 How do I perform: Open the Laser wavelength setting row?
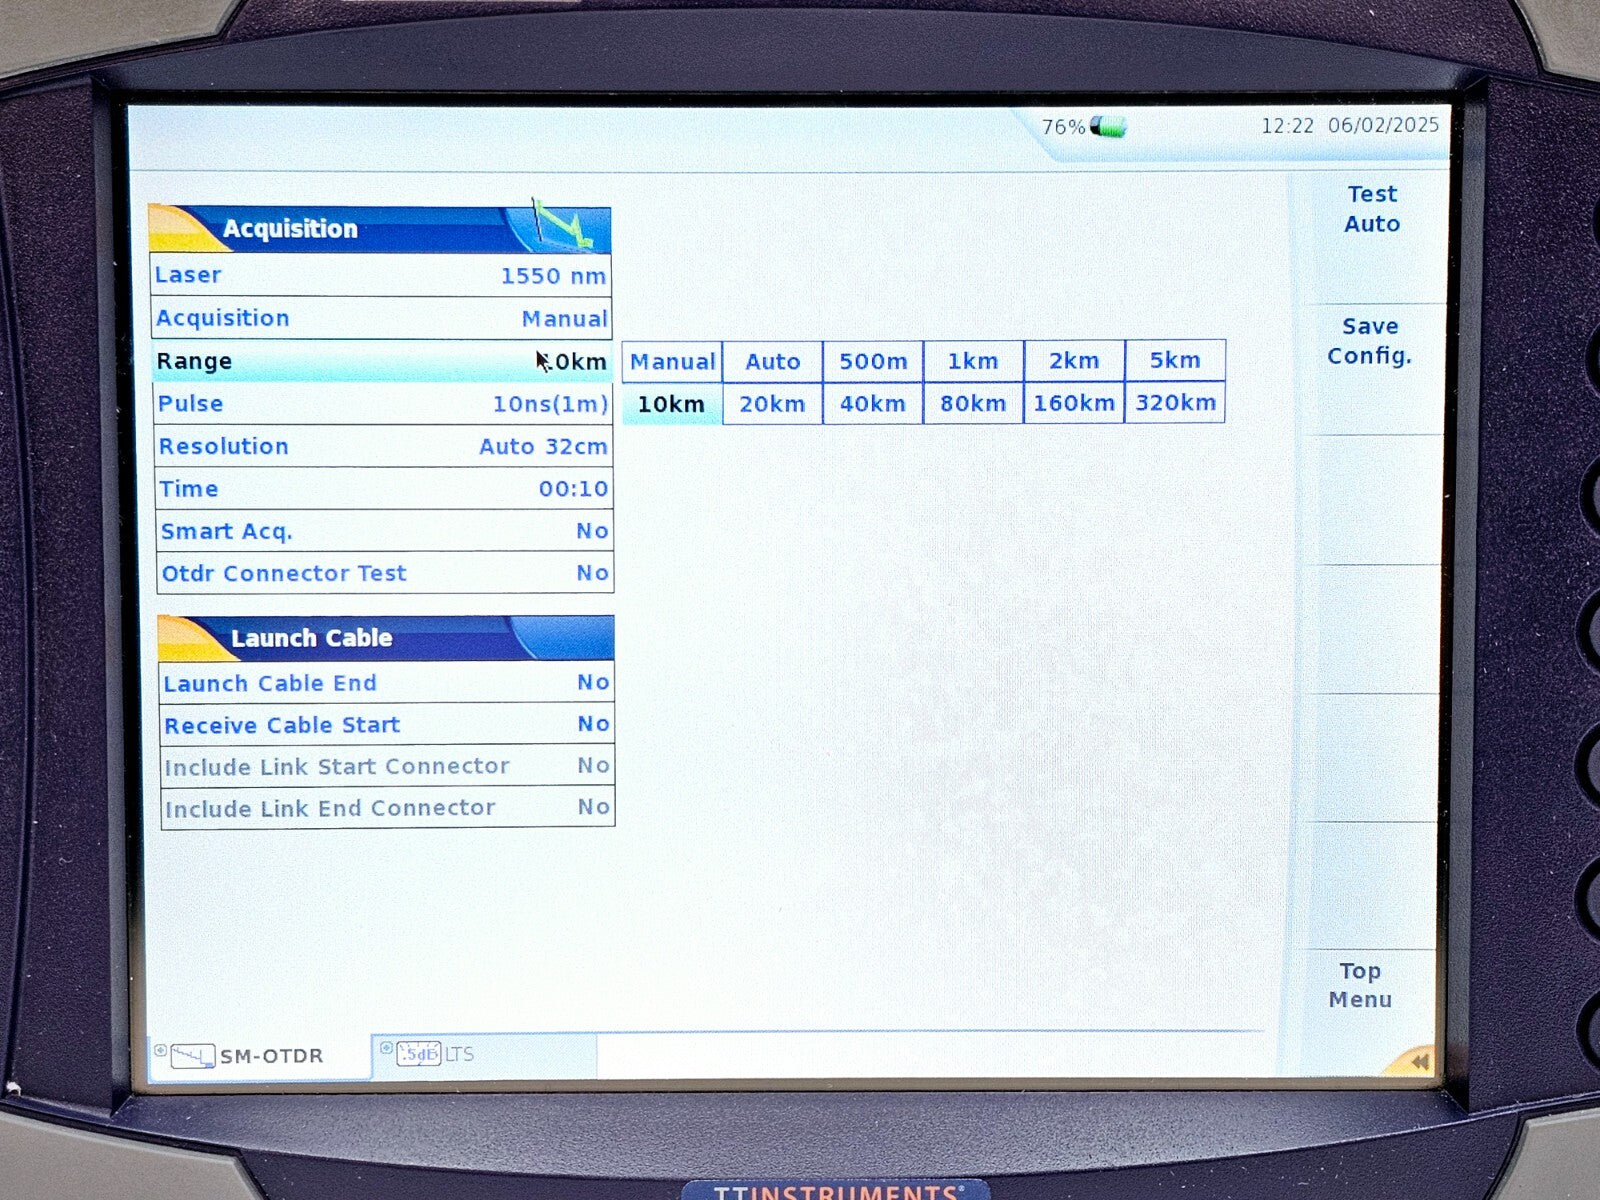pyautogui.click(x=381, y=275)
